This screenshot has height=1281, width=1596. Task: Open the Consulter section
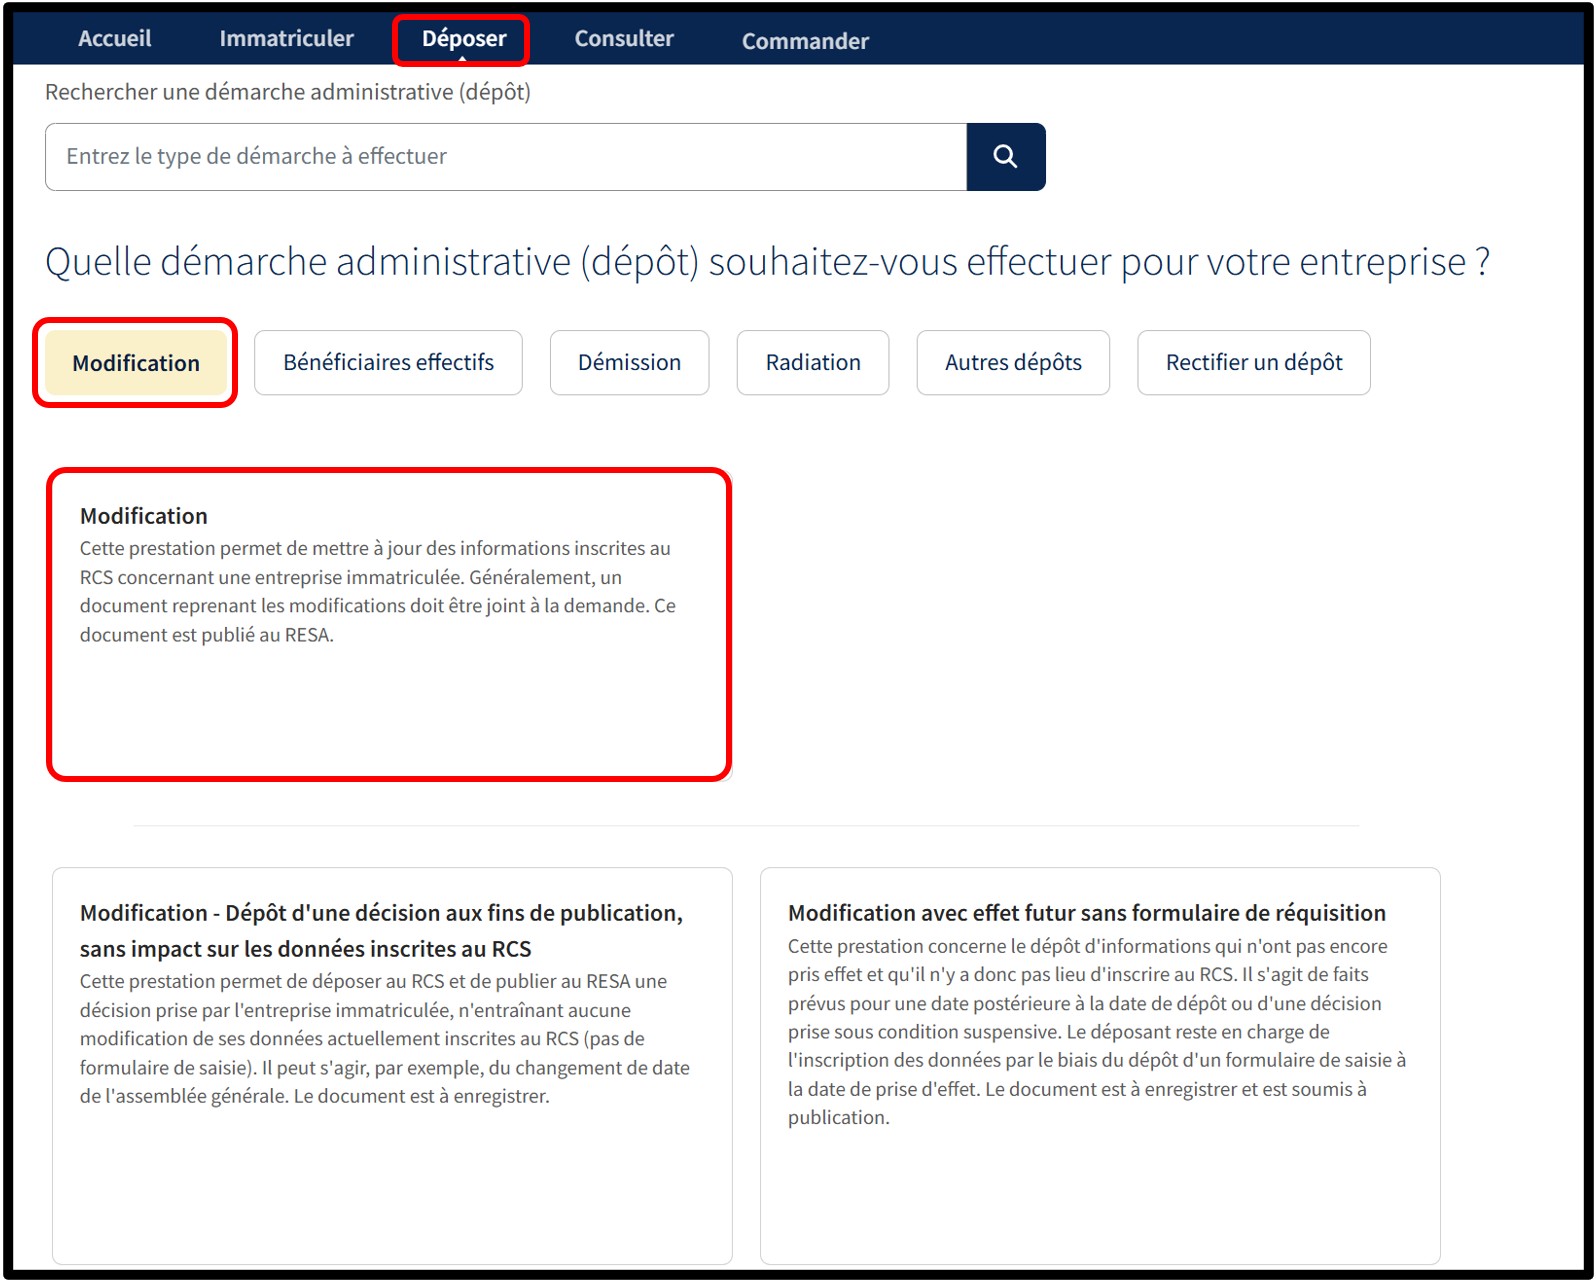tap(623, 39)
